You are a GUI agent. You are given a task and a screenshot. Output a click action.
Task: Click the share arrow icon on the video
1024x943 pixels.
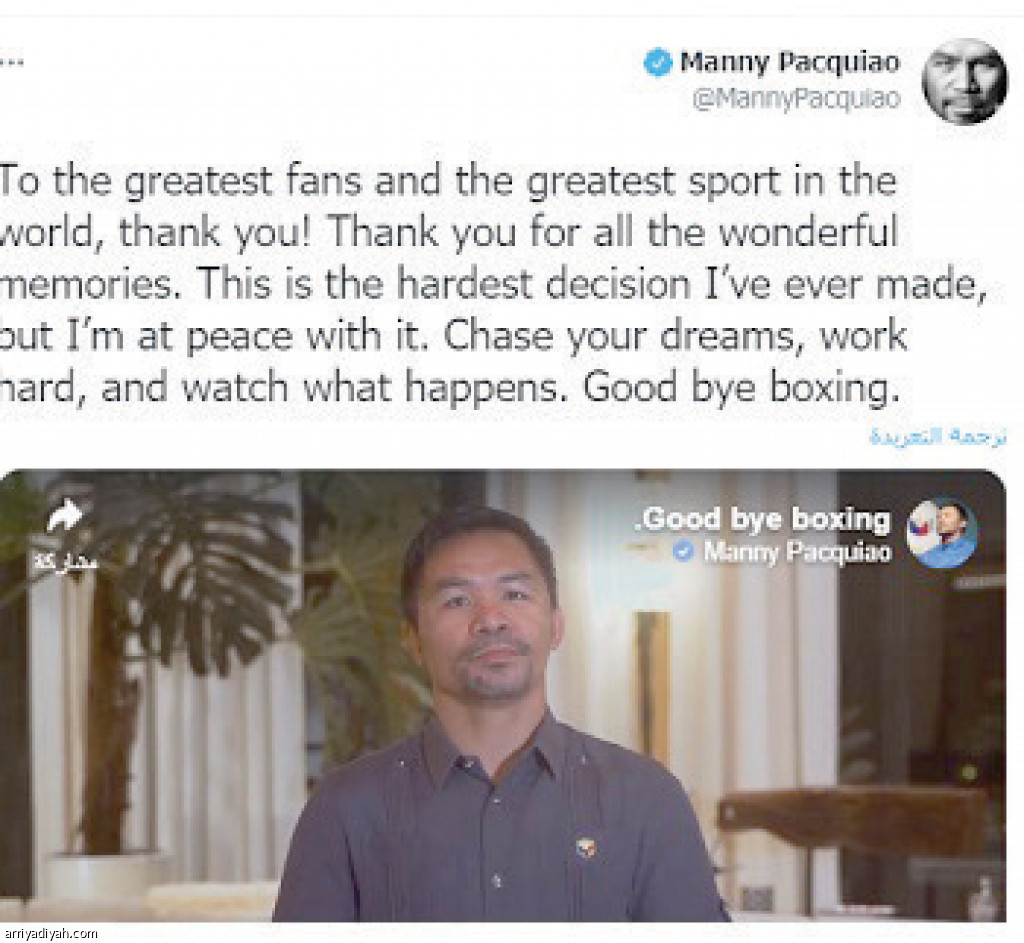click(x=65, y=515)
